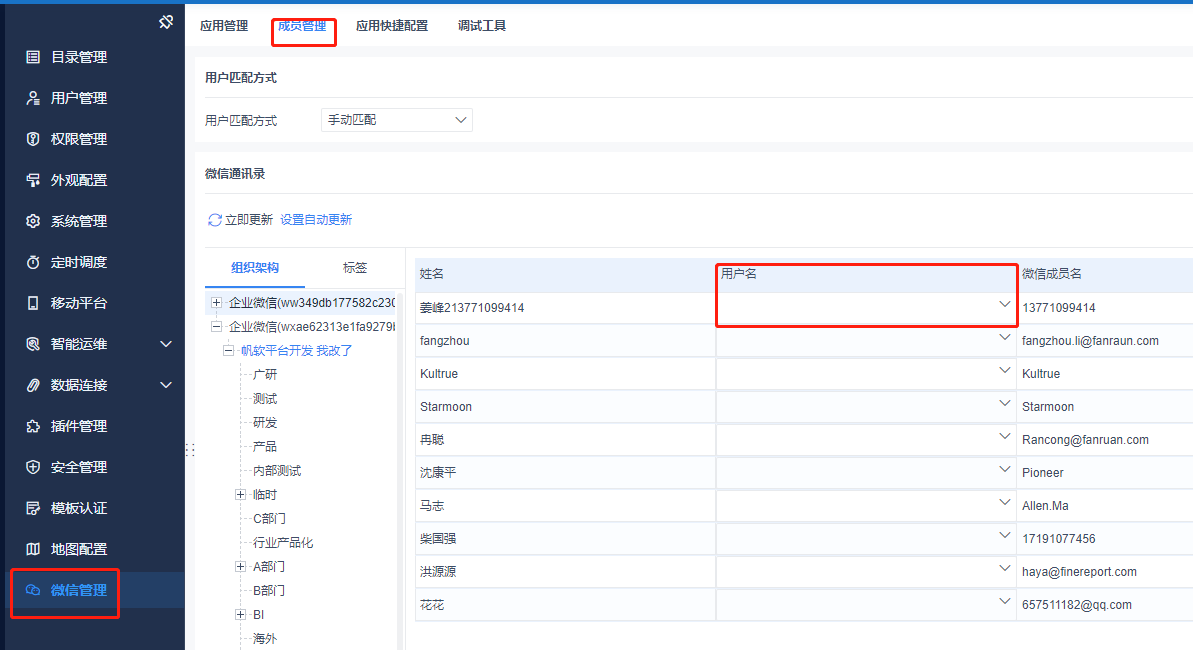Click the 权限管理 shield icon
This screenshot has width=1193, height=650.
[33, 139]
